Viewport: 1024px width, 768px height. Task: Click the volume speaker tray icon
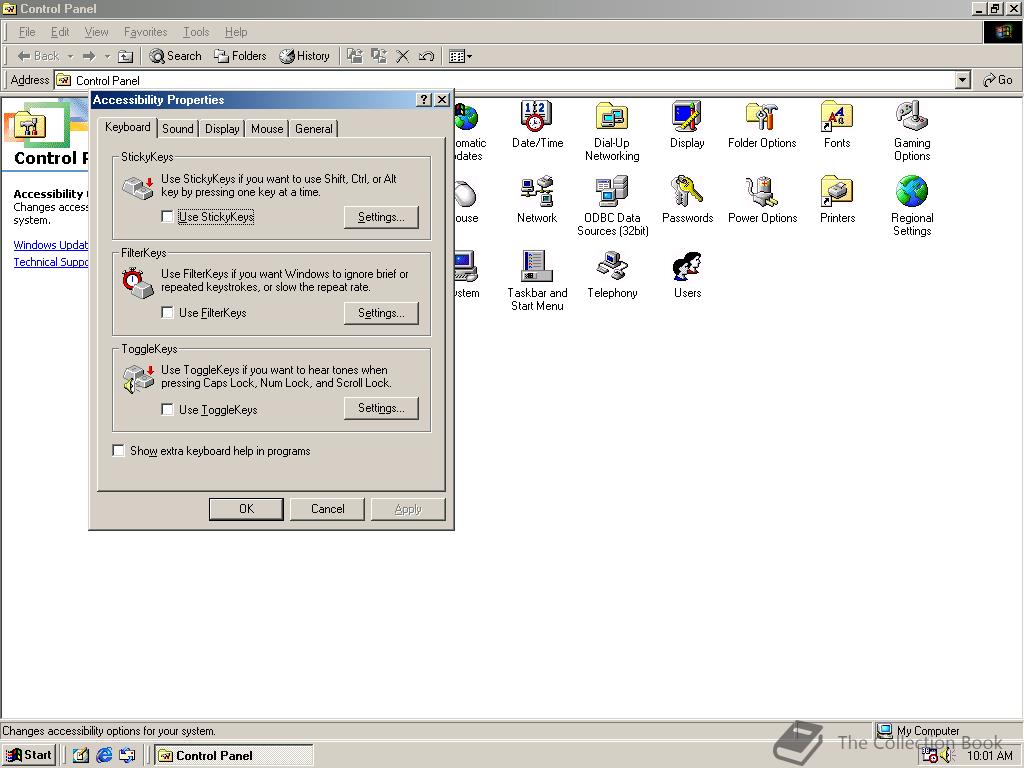[947, 756]
